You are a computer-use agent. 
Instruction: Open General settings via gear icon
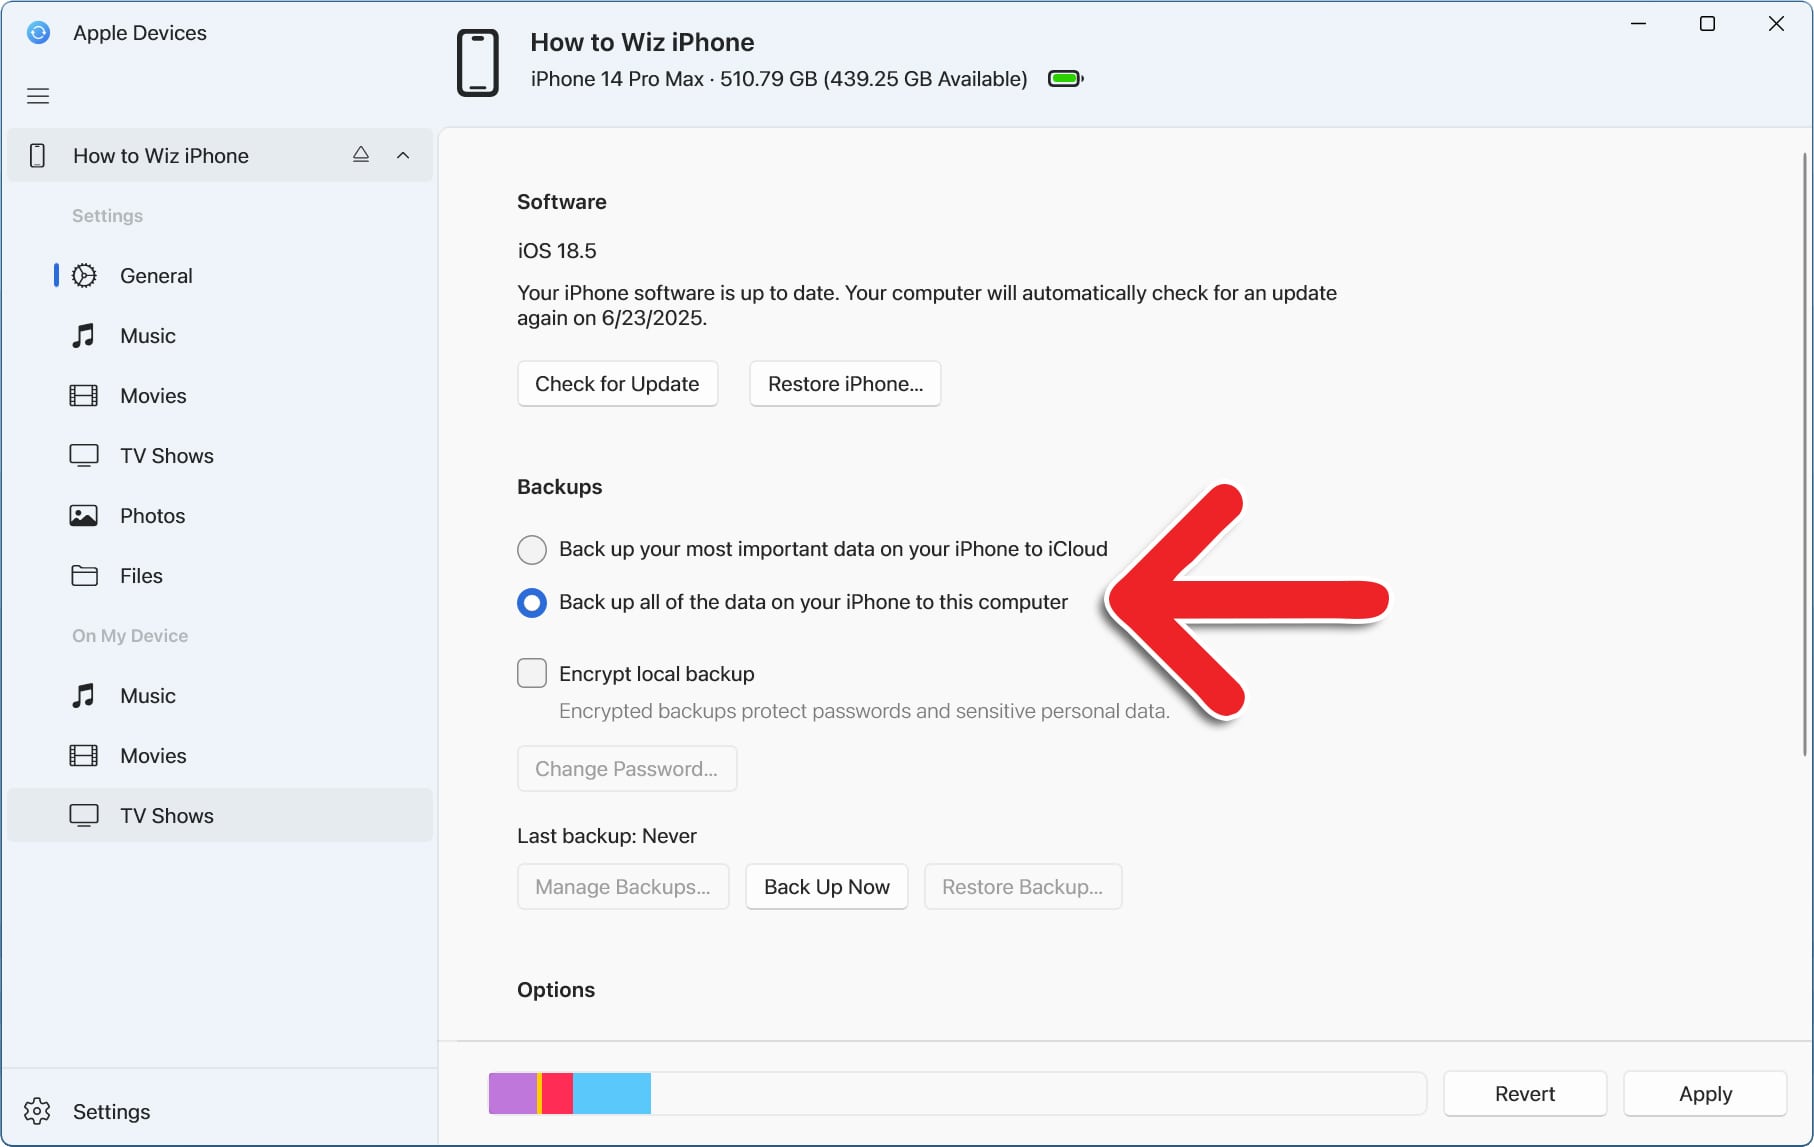tap(84, 275)
